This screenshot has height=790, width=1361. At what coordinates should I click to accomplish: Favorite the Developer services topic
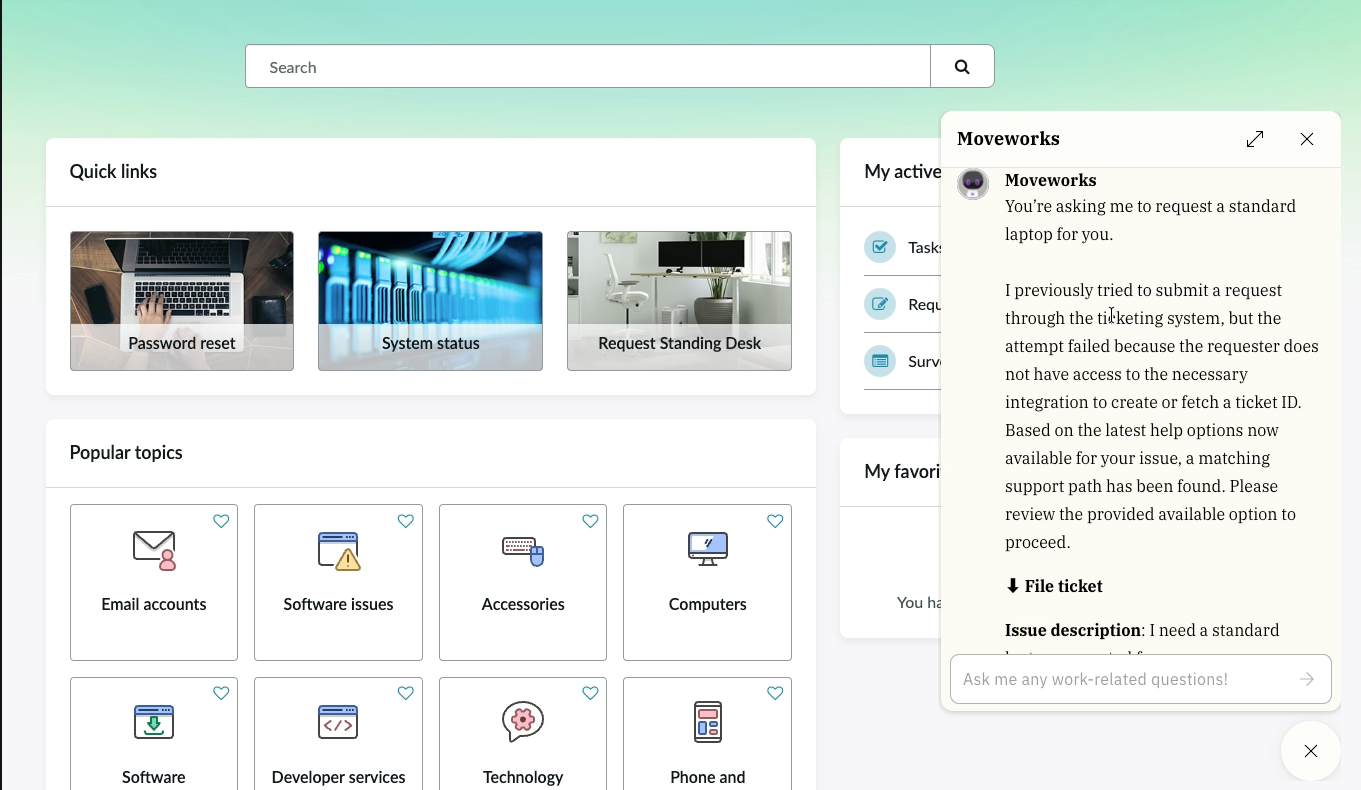[x=406, y=693]
